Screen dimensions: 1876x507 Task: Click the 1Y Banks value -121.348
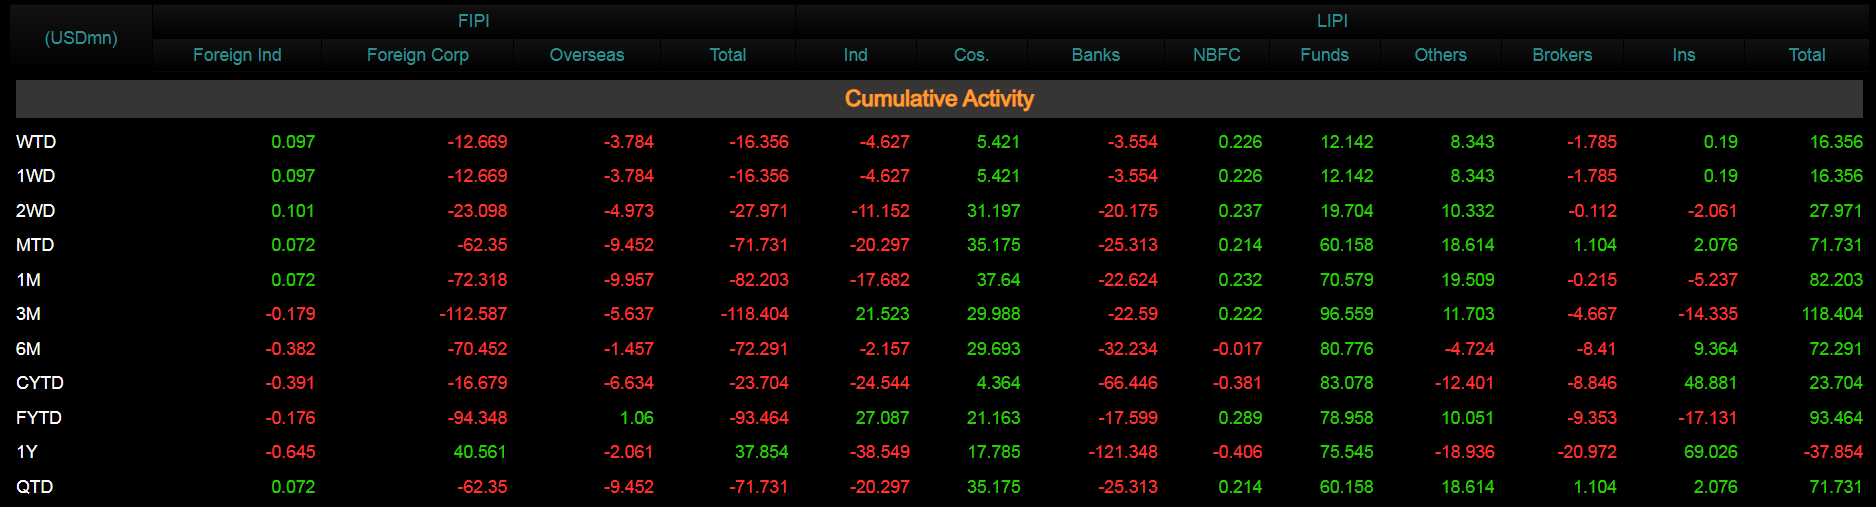coord(1123,452)
